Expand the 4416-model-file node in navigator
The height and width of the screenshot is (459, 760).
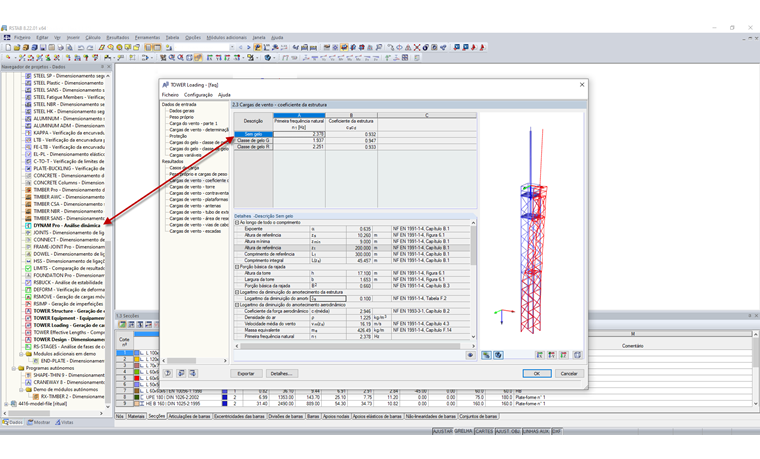click(6, 404)
